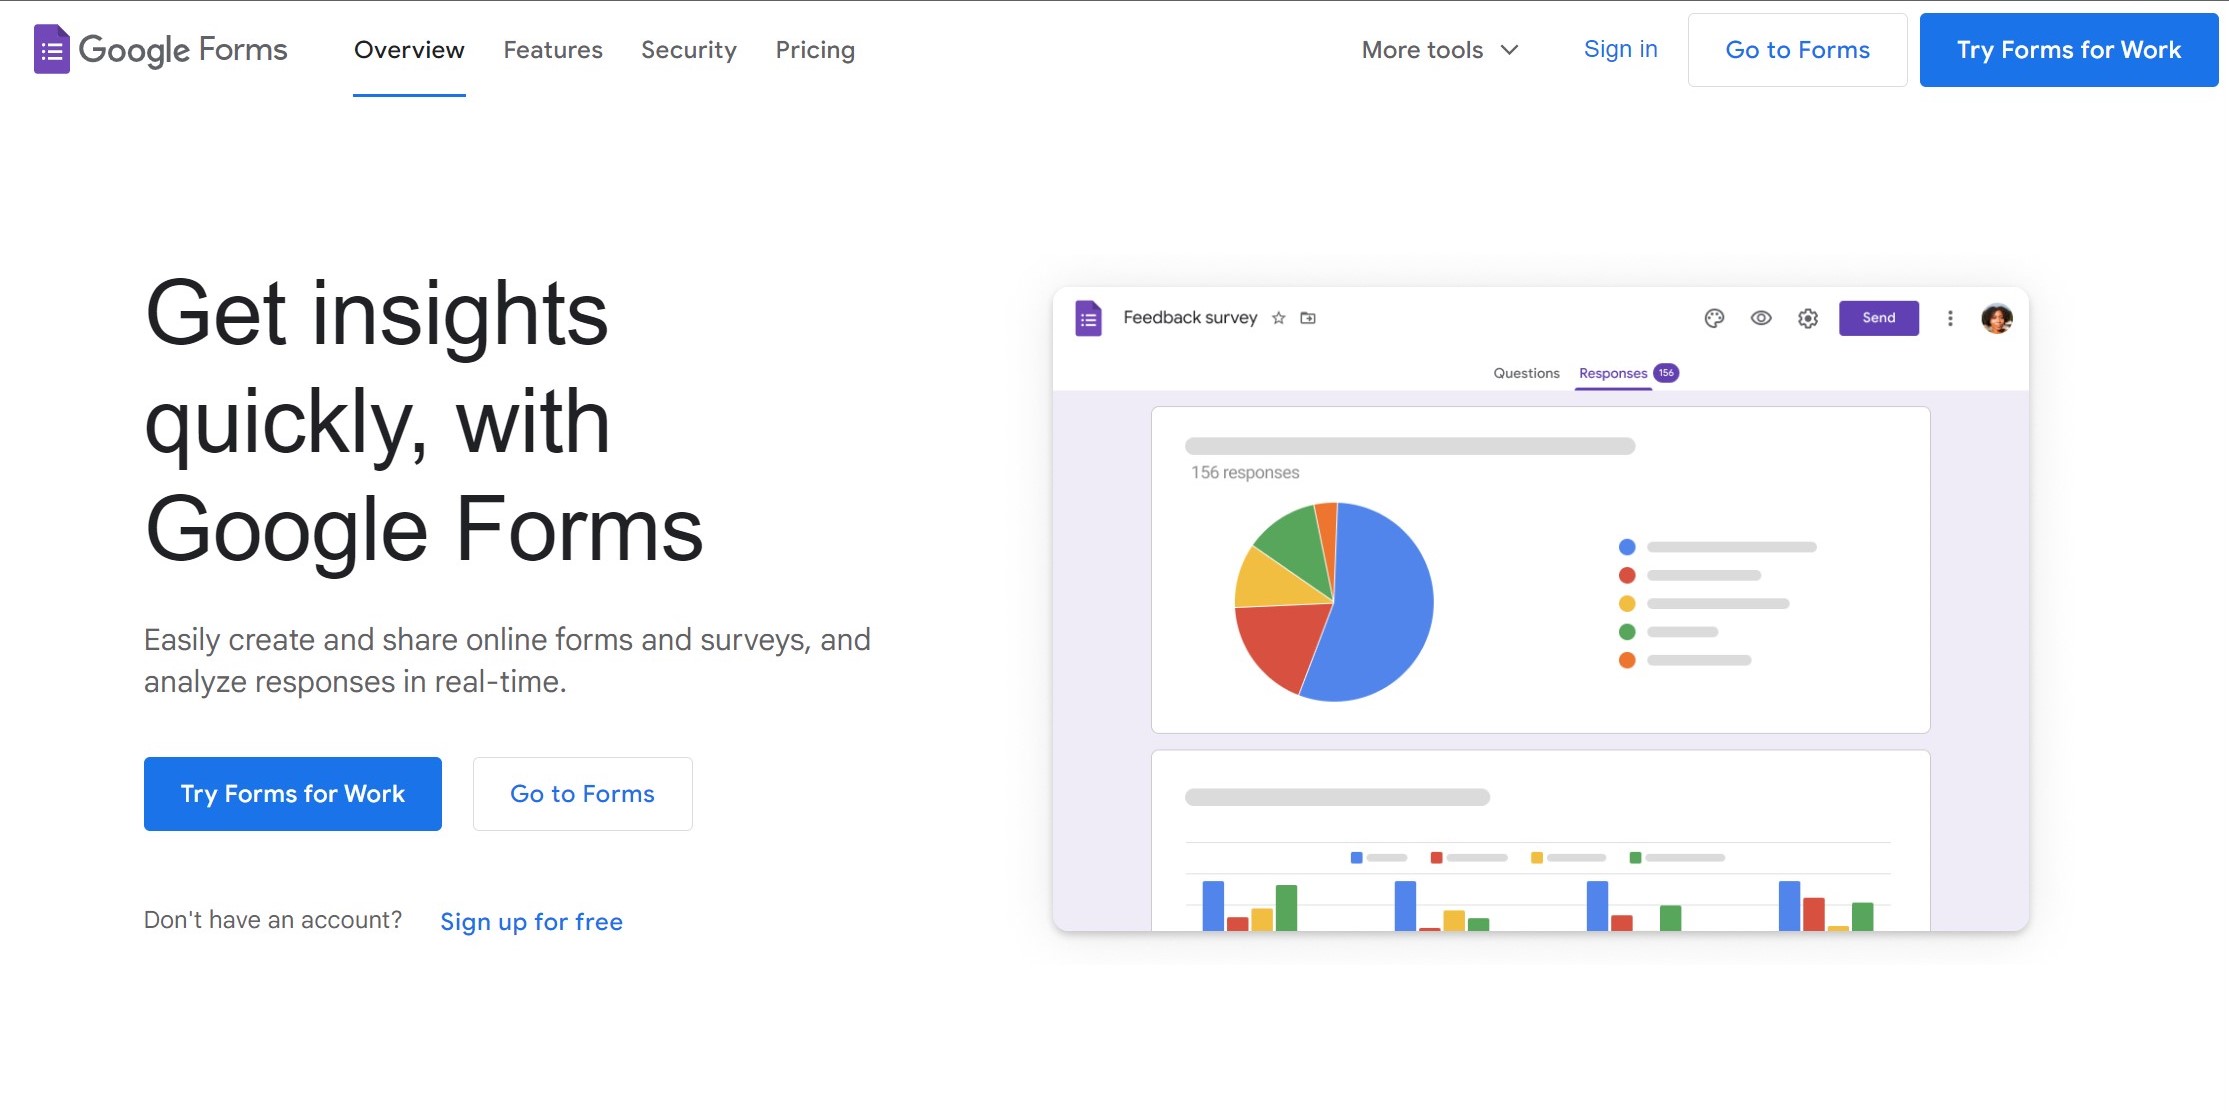Screen dimensions: 2229x1111
Task: Click the user avatar icon top right
Action: click(1997, 317)
